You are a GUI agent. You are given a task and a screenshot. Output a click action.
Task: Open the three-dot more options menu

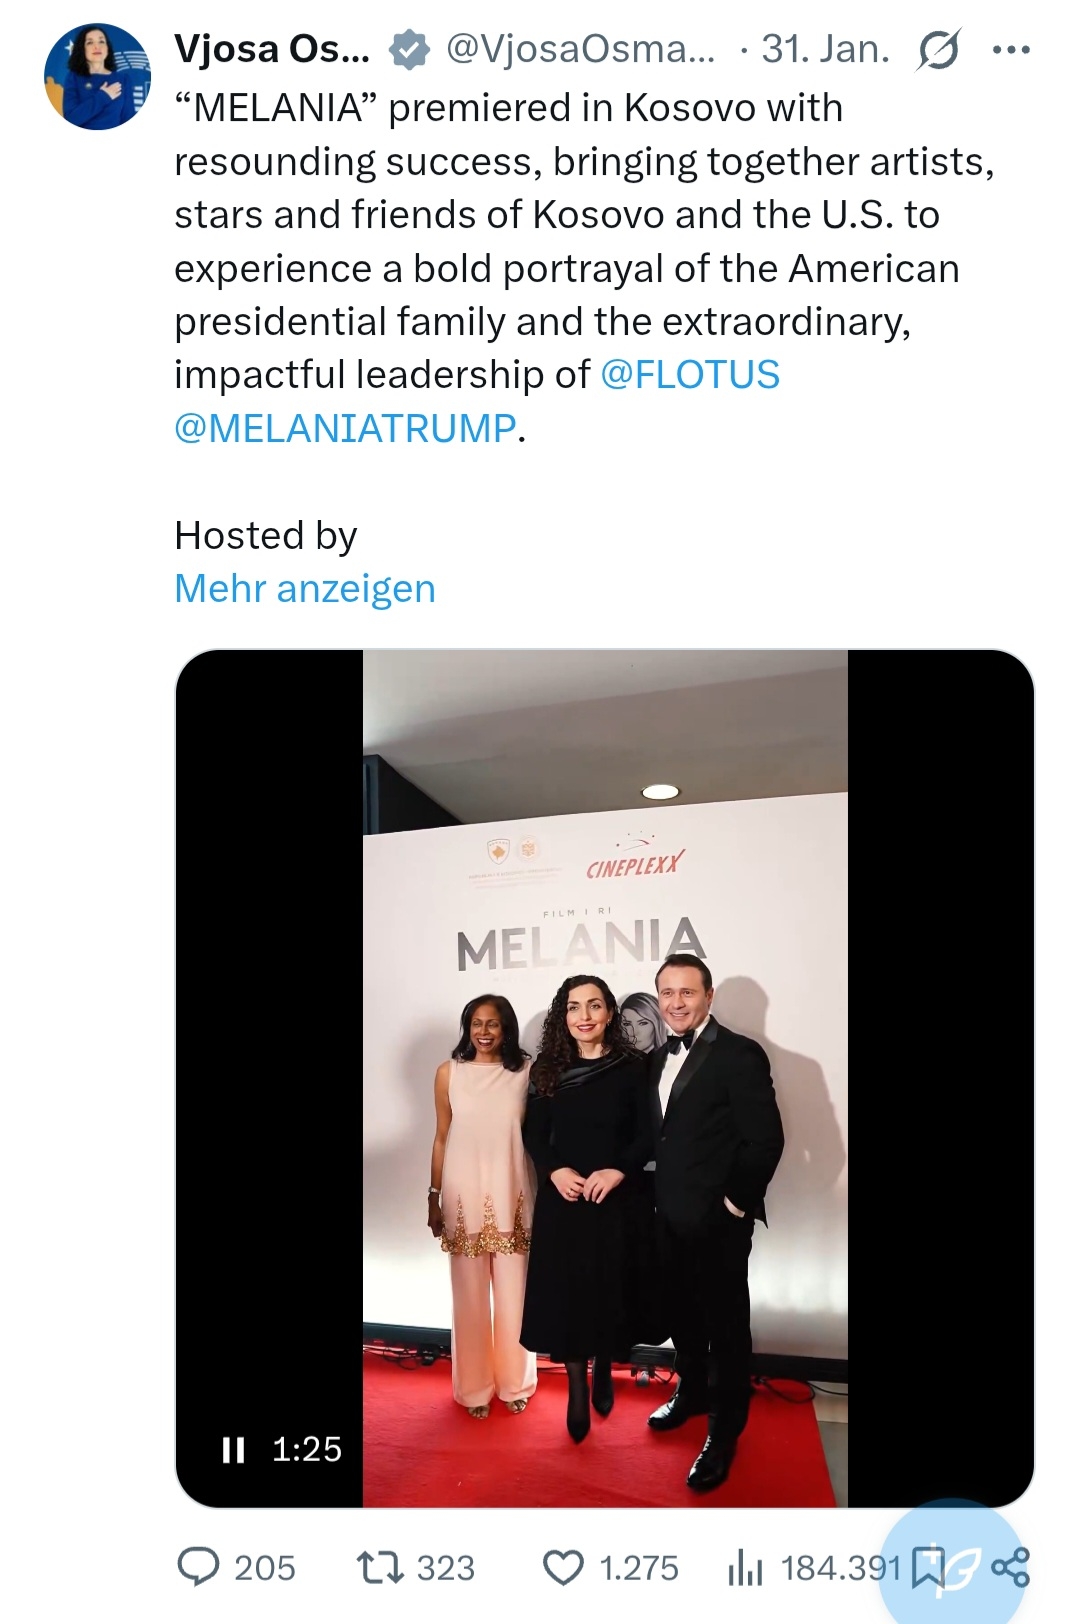[x=1010, y=49]
